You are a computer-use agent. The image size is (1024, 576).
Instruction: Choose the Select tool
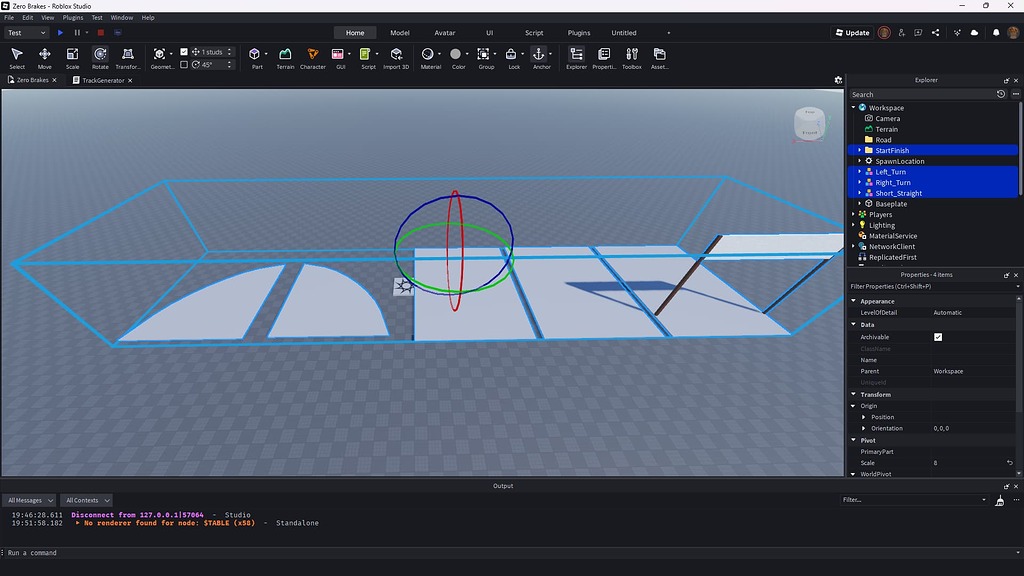coord(17,57)
